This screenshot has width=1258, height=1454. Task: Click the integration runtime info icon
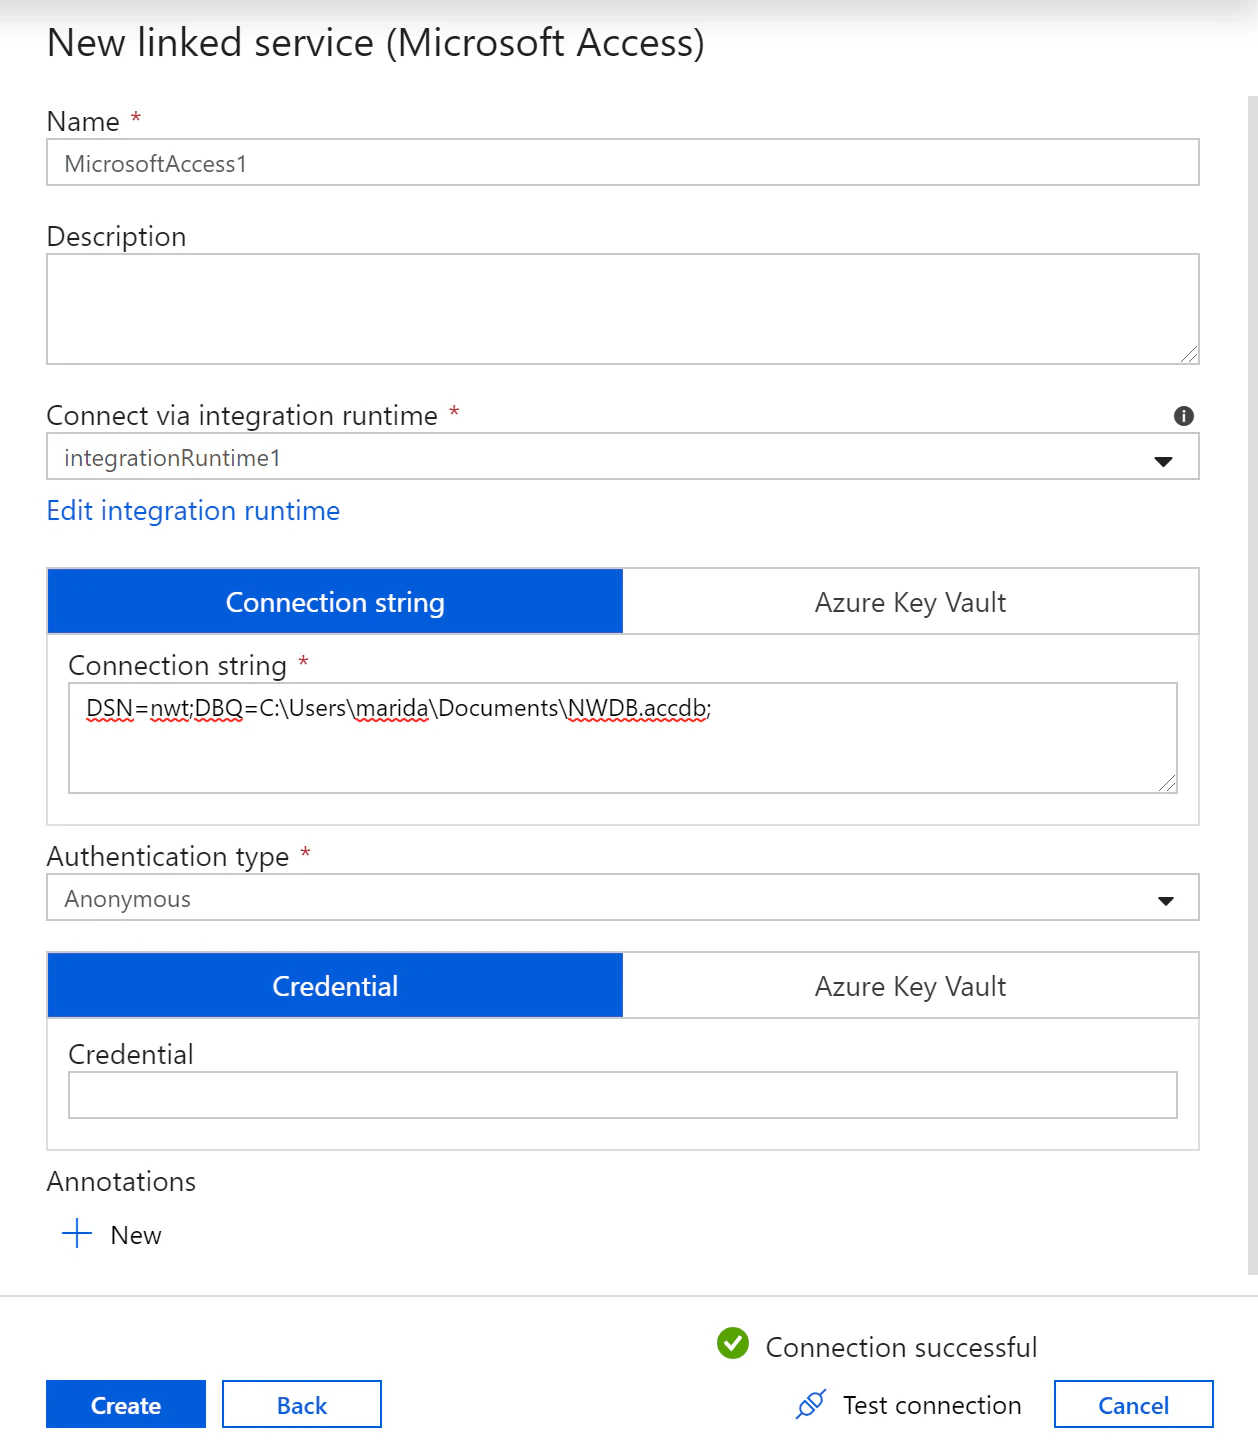[x=1184, y=416]
